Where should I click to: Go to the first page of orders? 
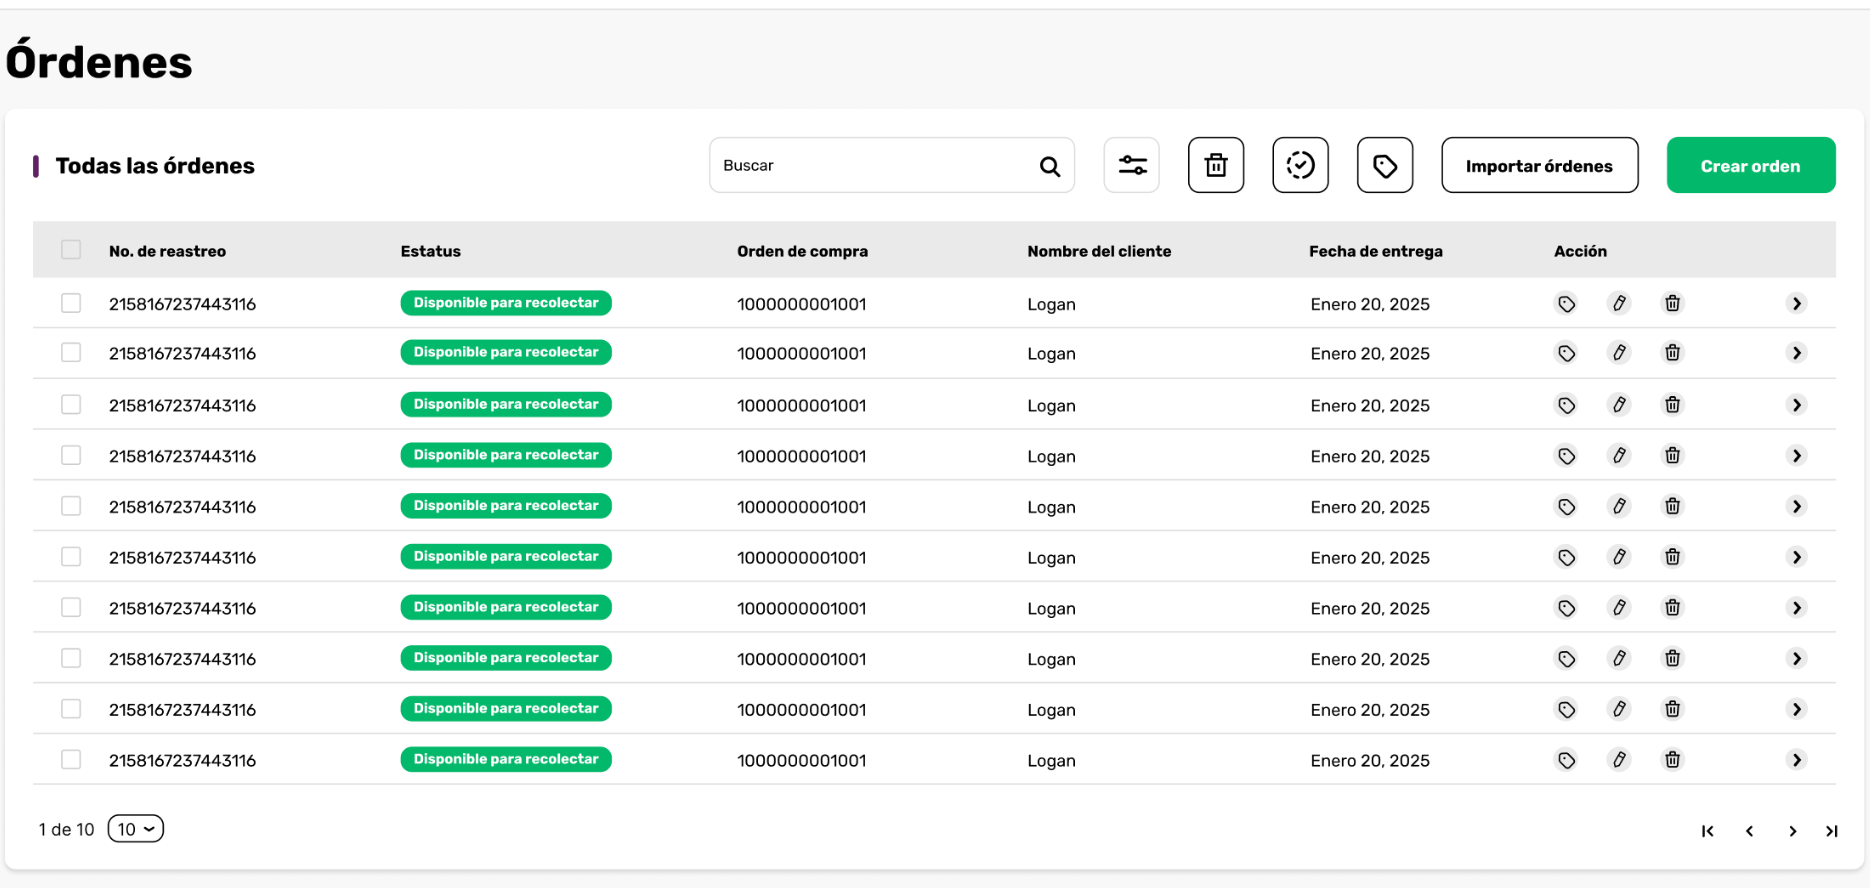pyautogui.click(x=1708, y=831)
